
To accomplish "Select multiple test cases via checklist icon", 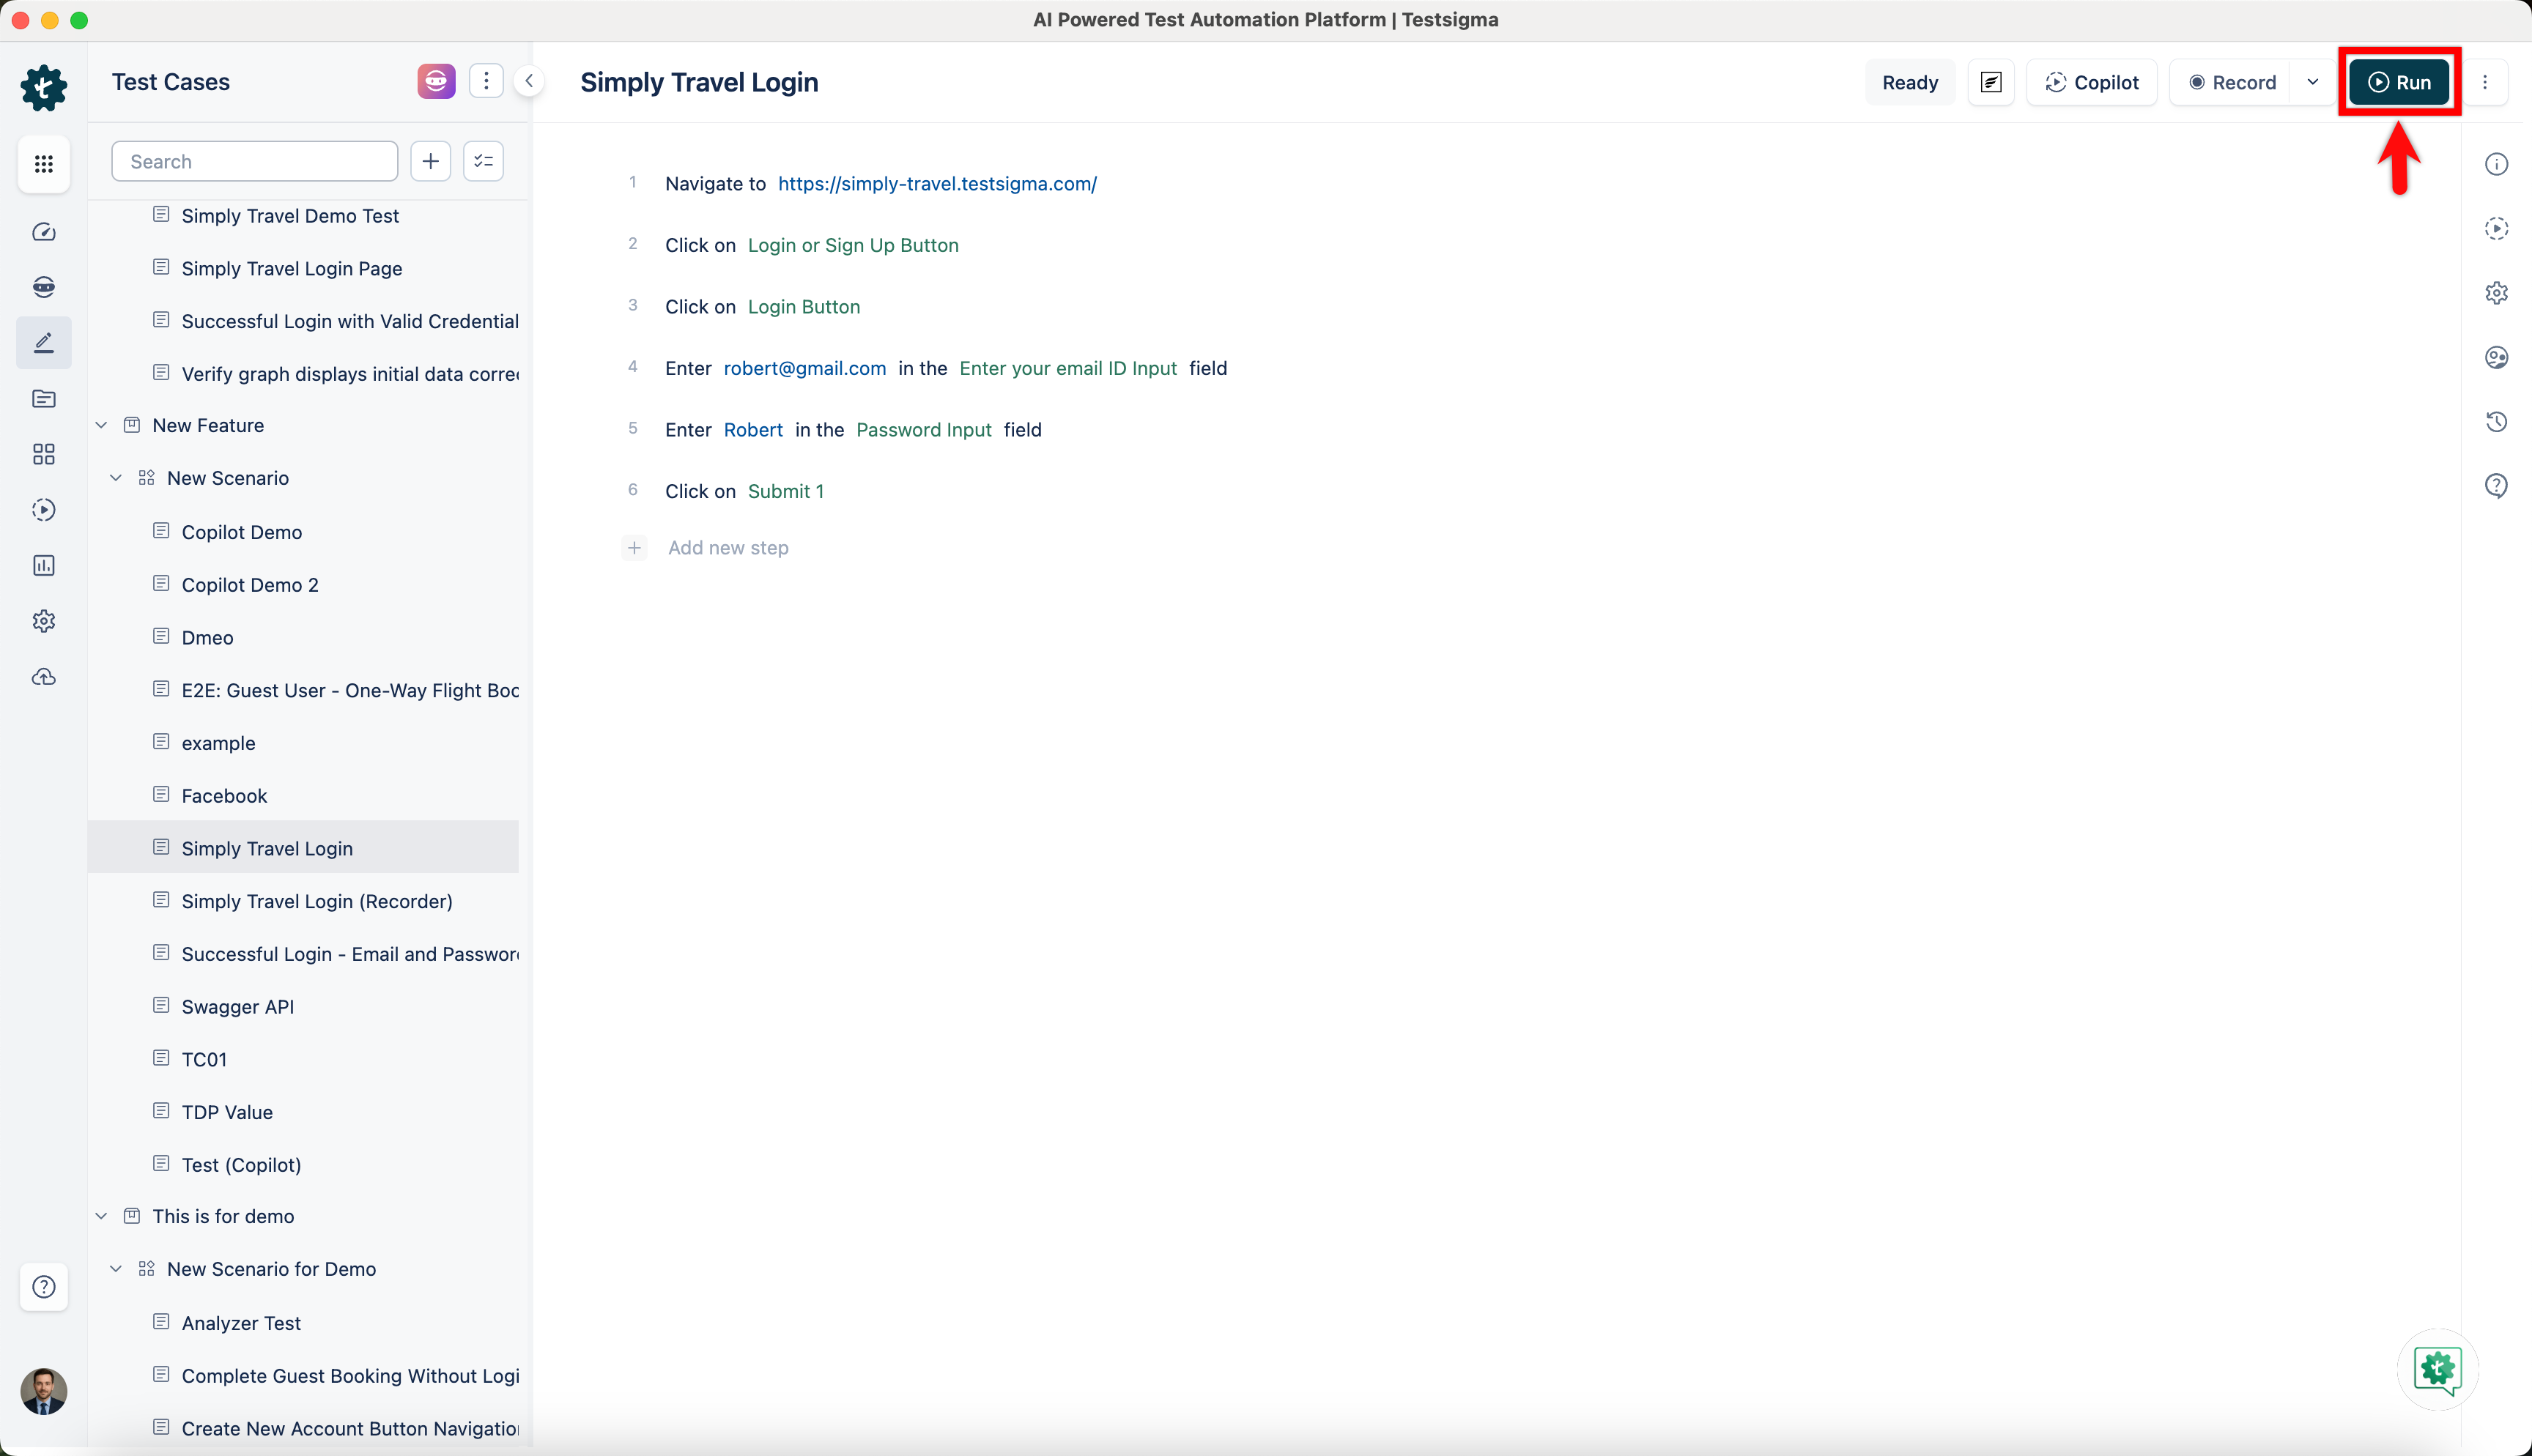I will click(483, 161).
